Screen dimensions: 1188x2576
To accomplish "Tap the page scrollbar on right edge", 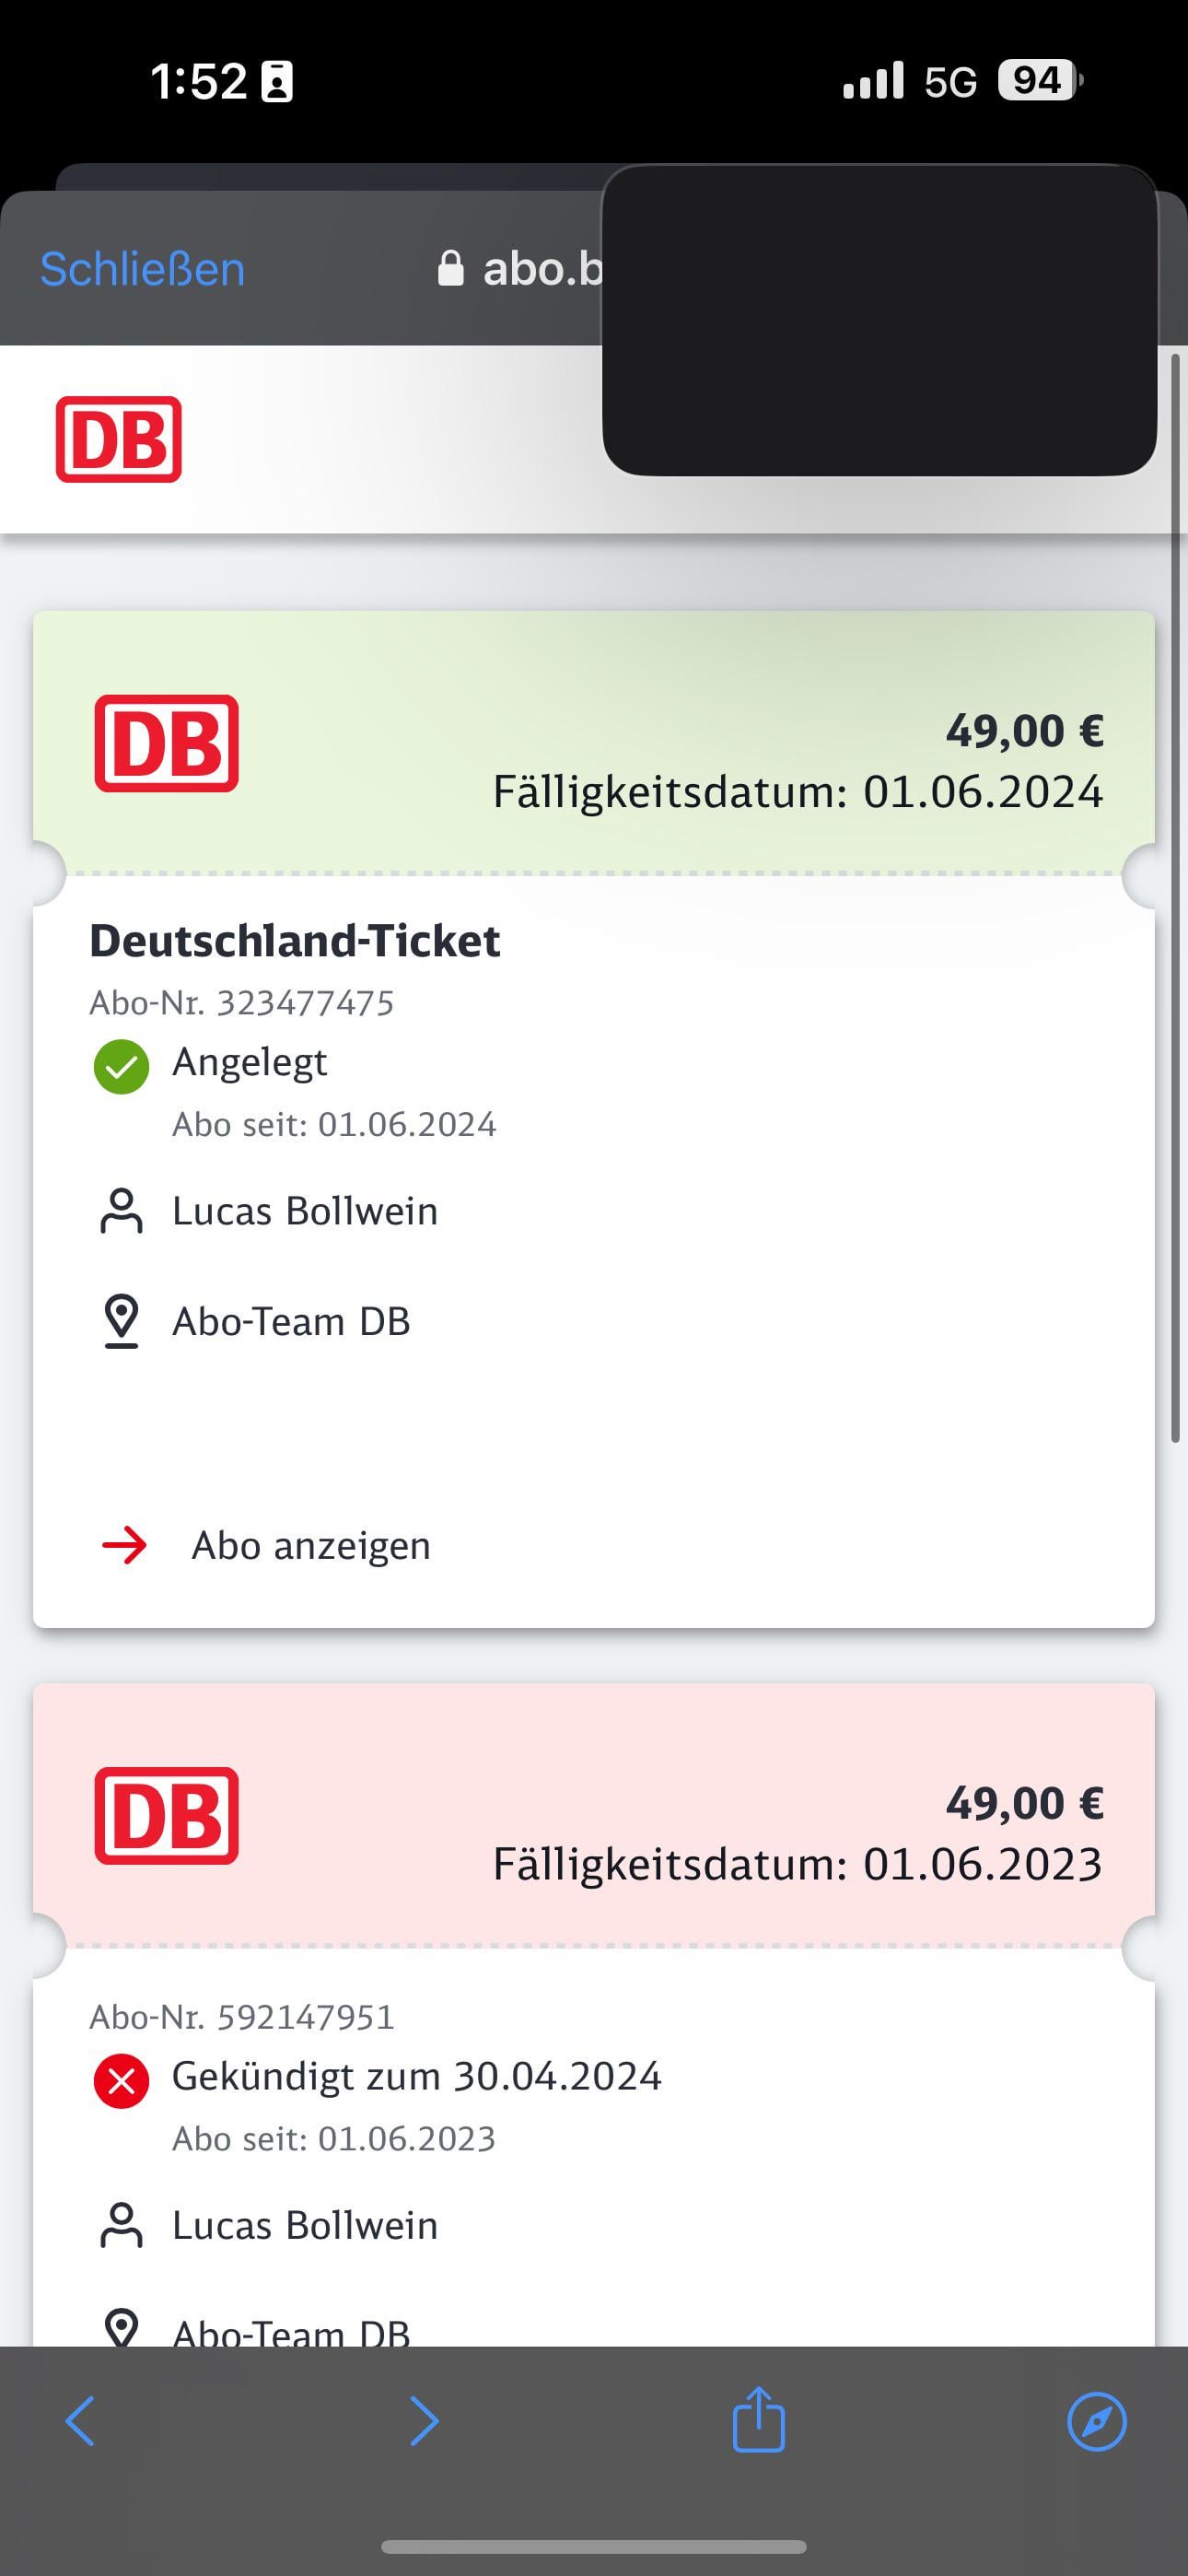I will [1176, 897].
